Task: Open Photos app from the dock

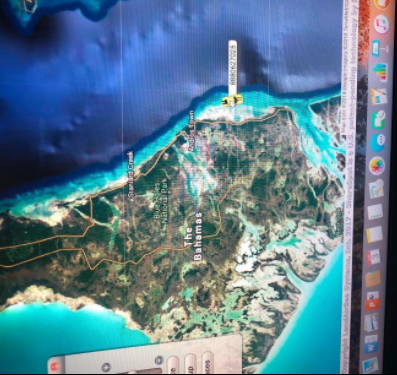Action: tap(377, 166)
